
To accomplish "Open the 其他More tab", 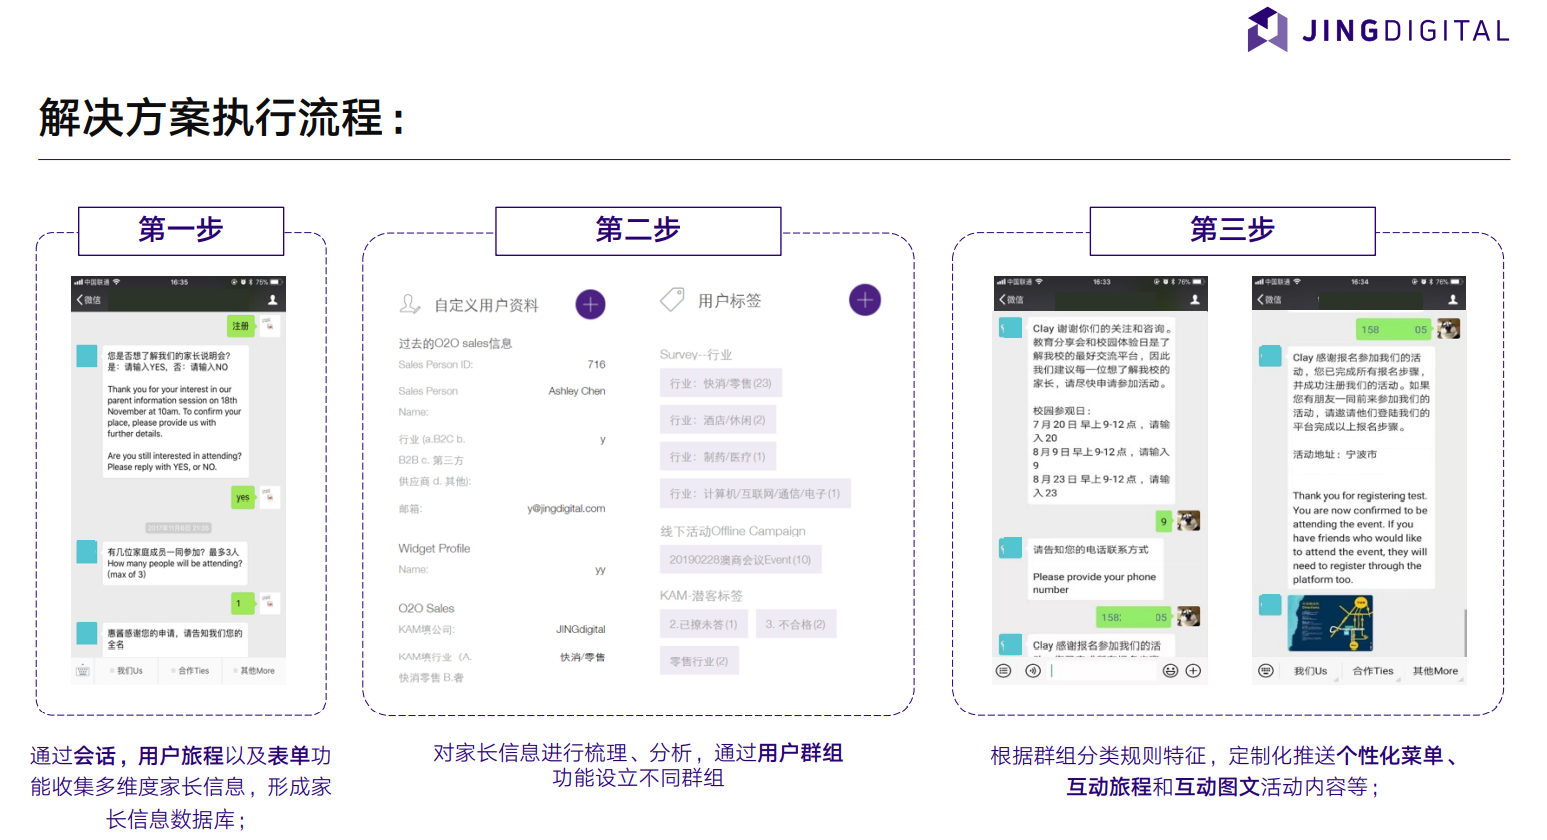I will pyautogui.click(x=1434, y=671).
